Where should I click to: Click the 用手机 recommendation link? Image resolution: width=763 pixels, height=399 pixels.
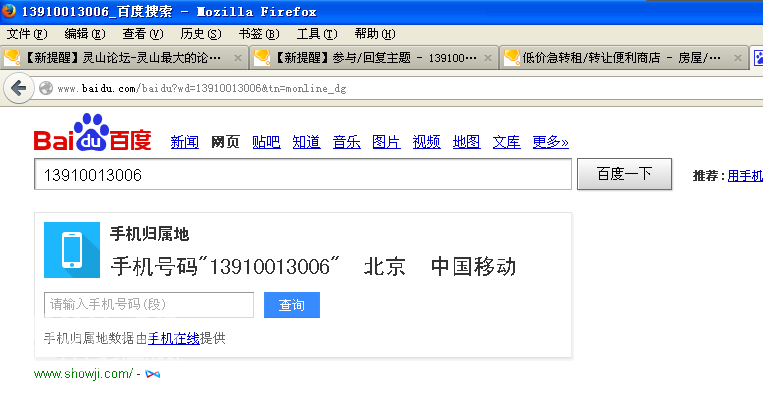tap(745, 176)
